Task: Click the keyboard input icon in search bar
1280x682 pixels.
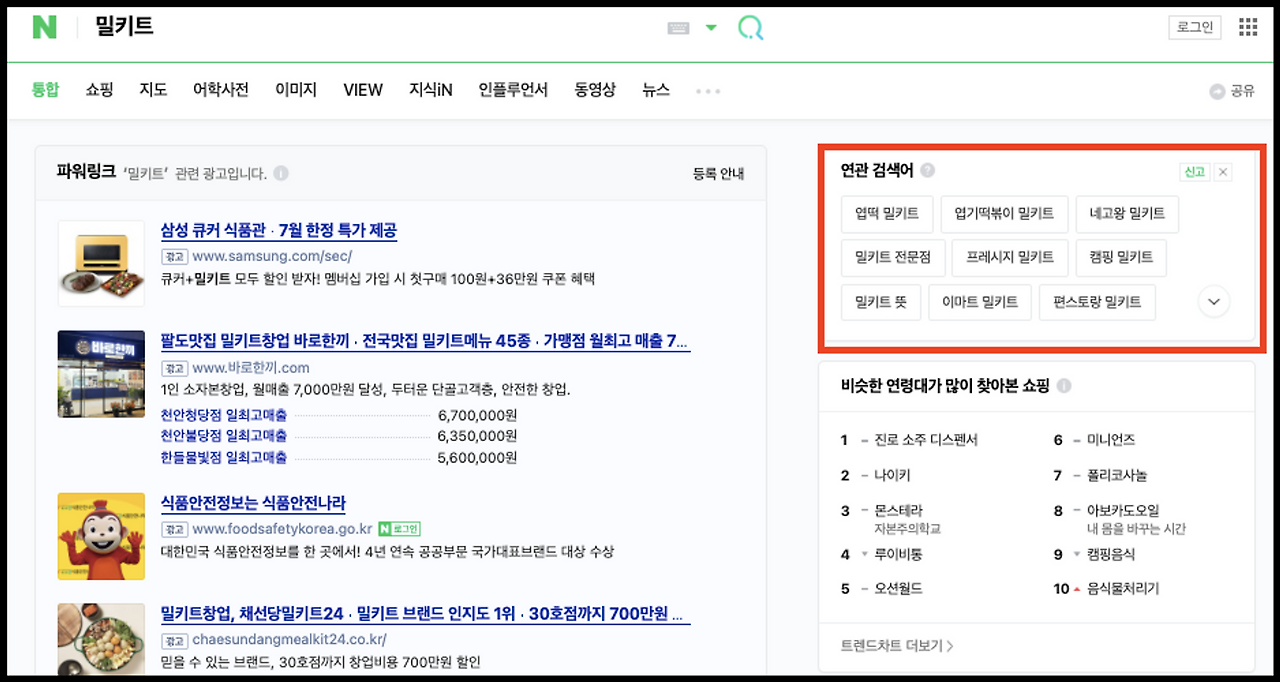Action: coord(680,27)
